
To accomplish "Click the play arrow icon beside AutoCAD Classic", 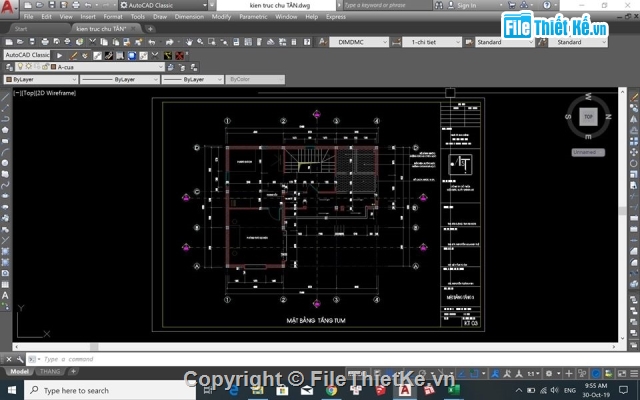I will click(60, 56).
